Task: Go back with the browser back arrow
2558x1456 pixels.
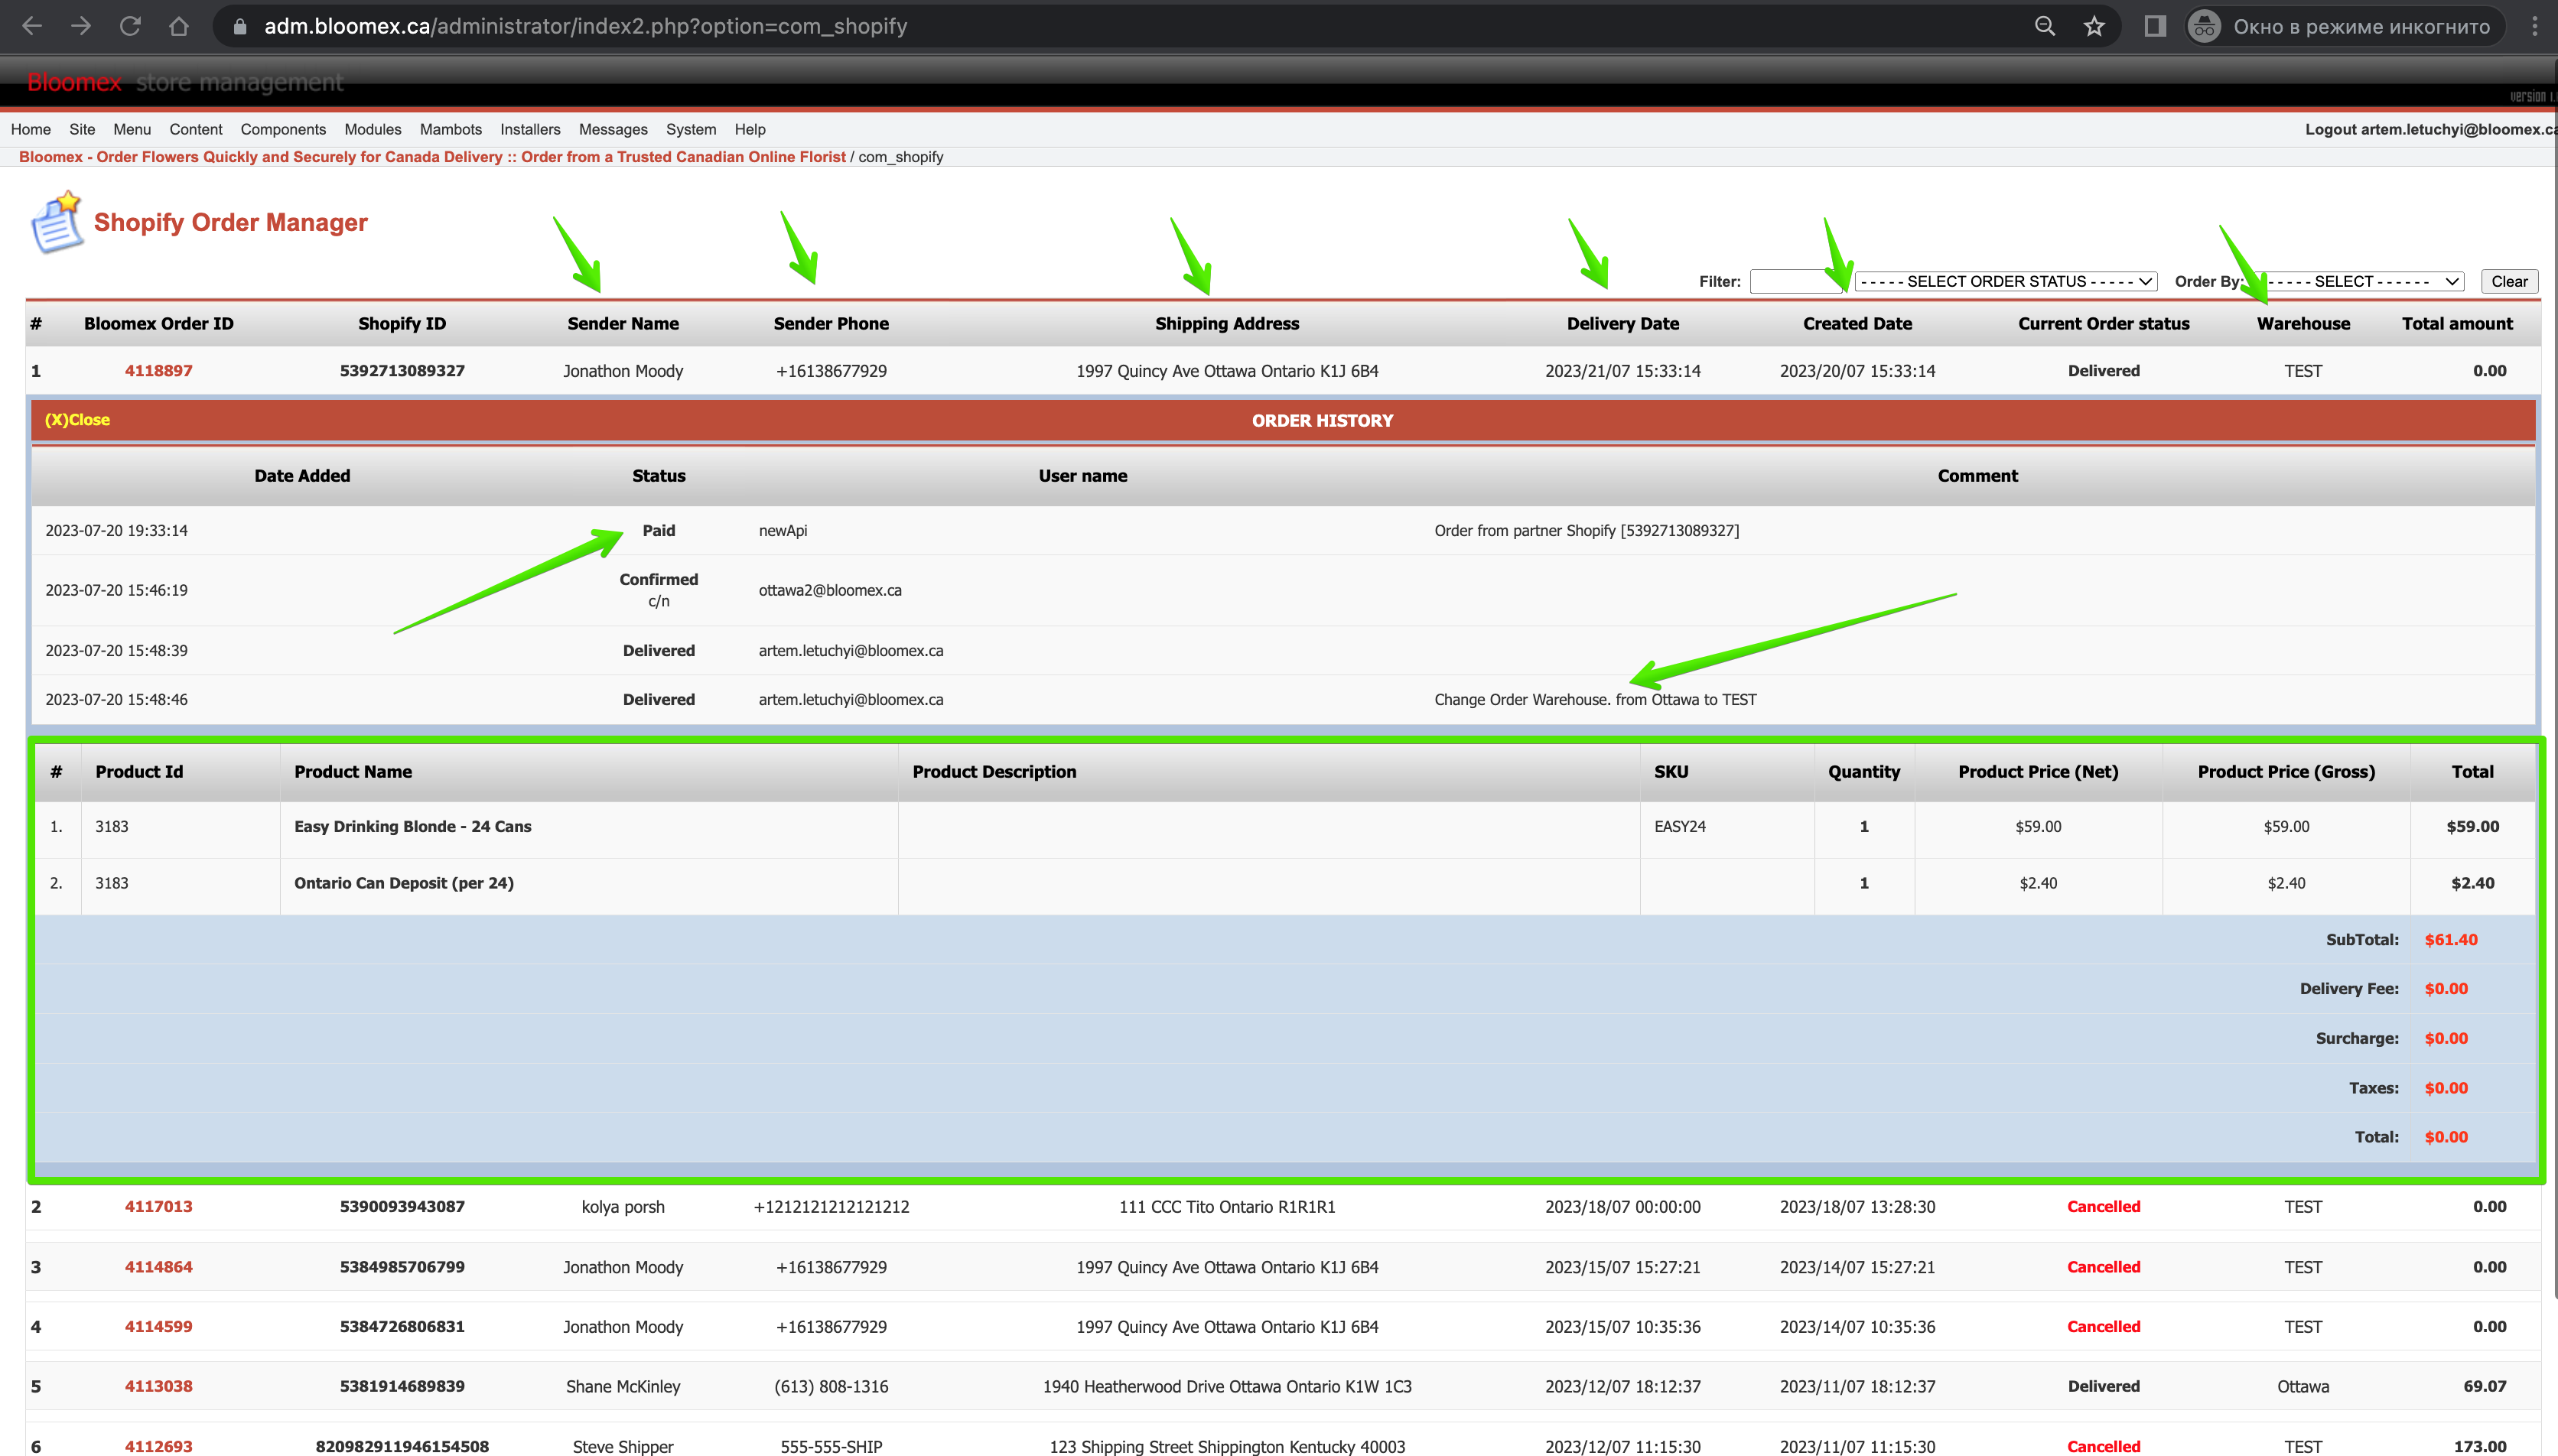Action: 32,26
